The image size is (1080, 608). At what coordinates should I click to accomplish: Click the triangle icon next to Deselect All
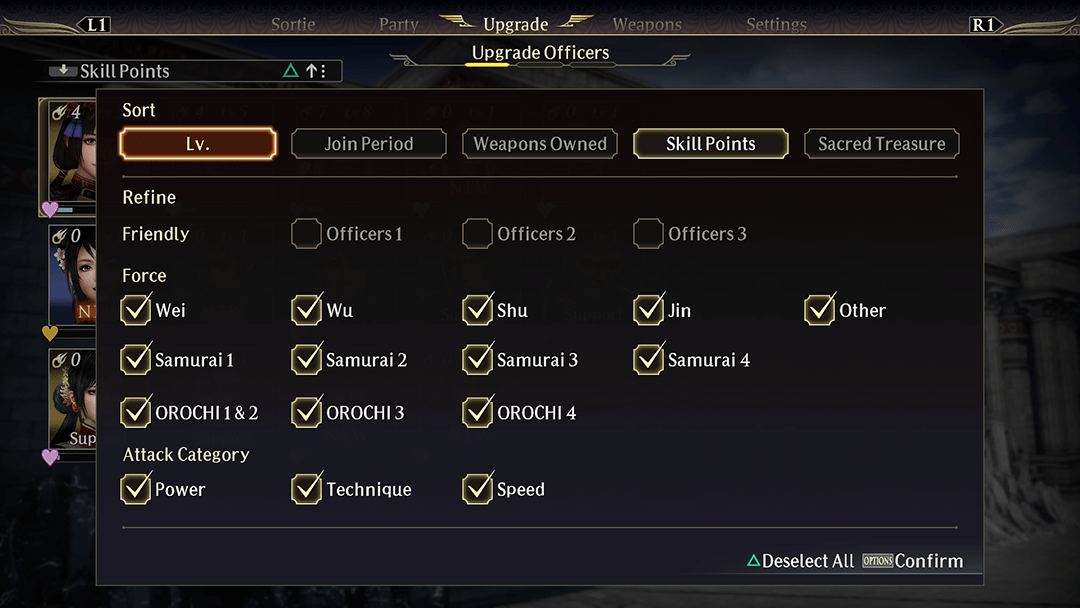(x=754, y=560)
